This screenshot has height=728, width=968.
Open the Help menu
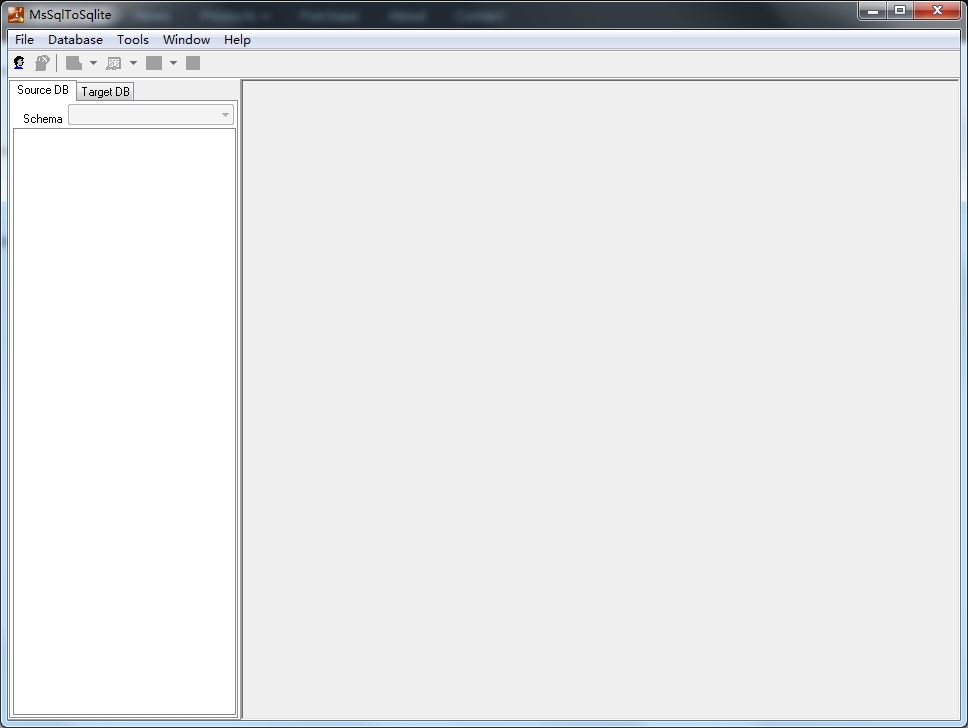pos(237,40)
